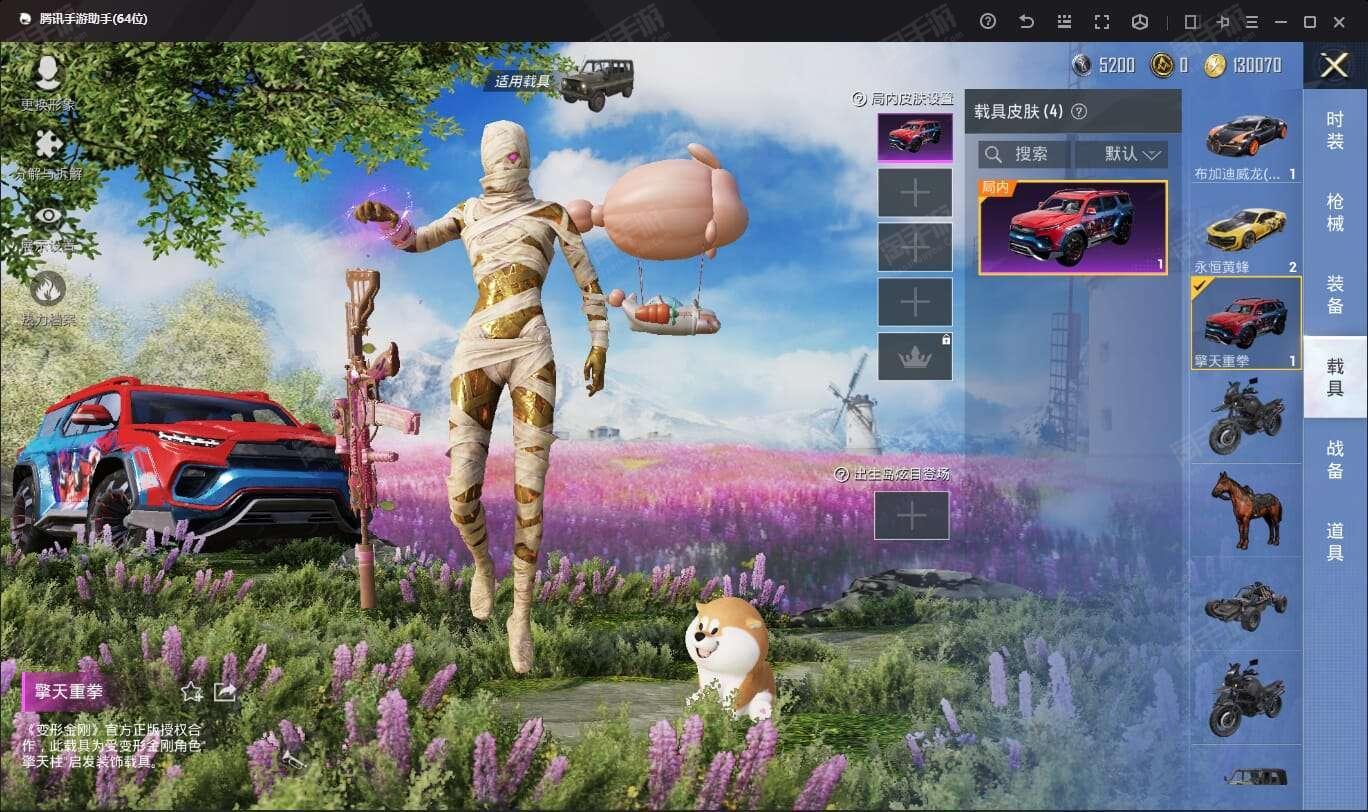Open the 分解与拆解 puzzle piece icon

coord(48,145)
